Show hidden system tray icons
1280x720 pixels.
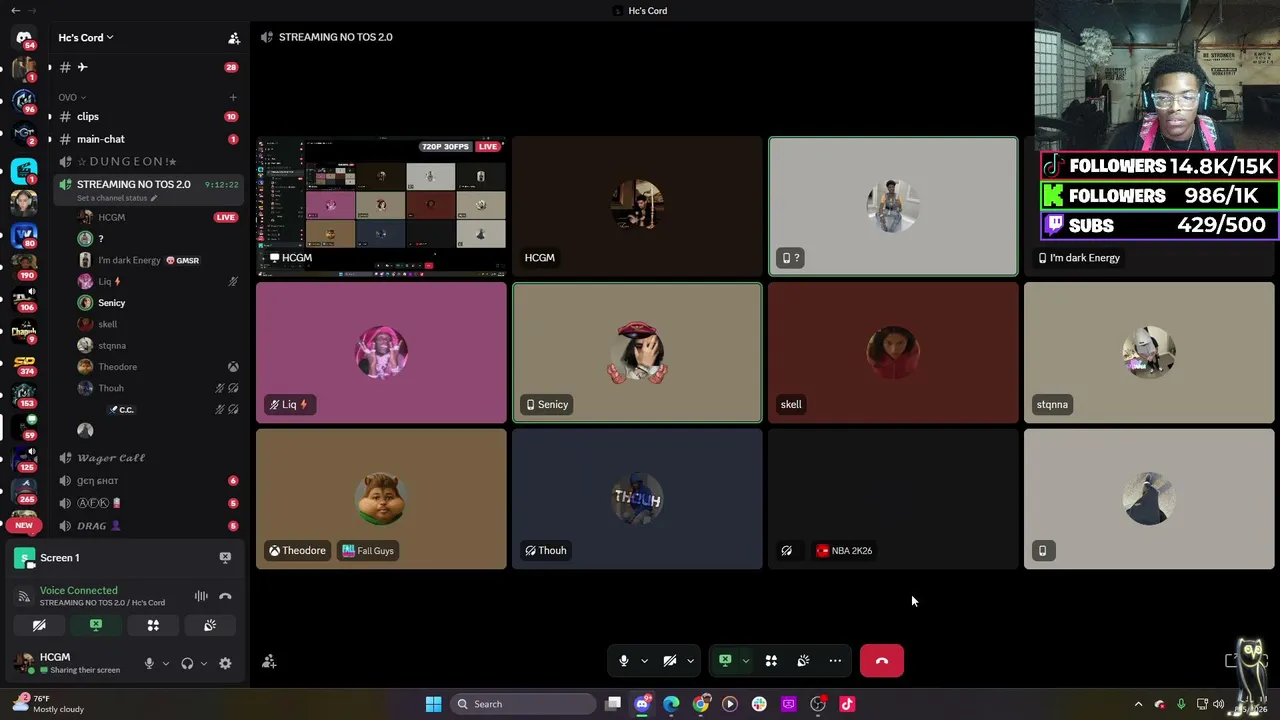1138,704
